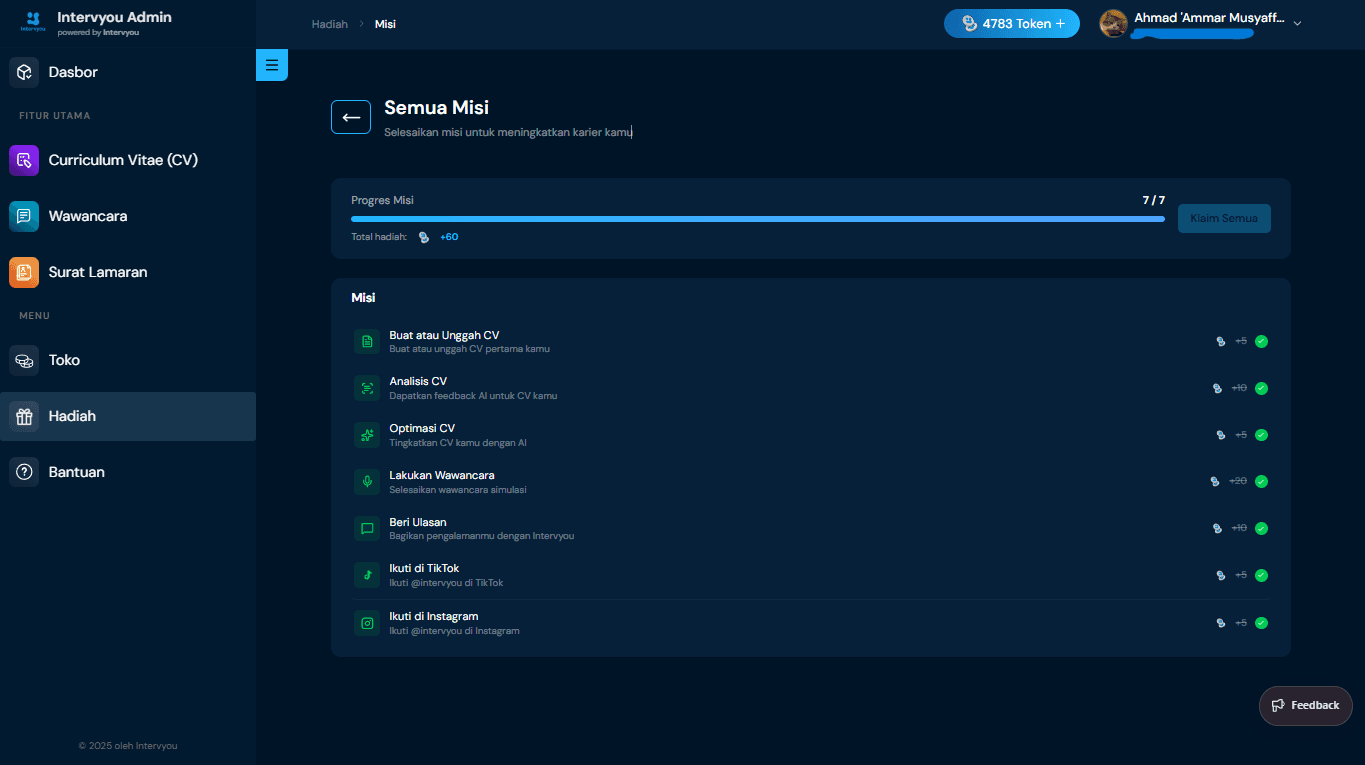The width and height of the screenshot is (1365, 765).
Task: Click green checkmark on Lakukan Wawancara row
Action: pos(1261,481)
